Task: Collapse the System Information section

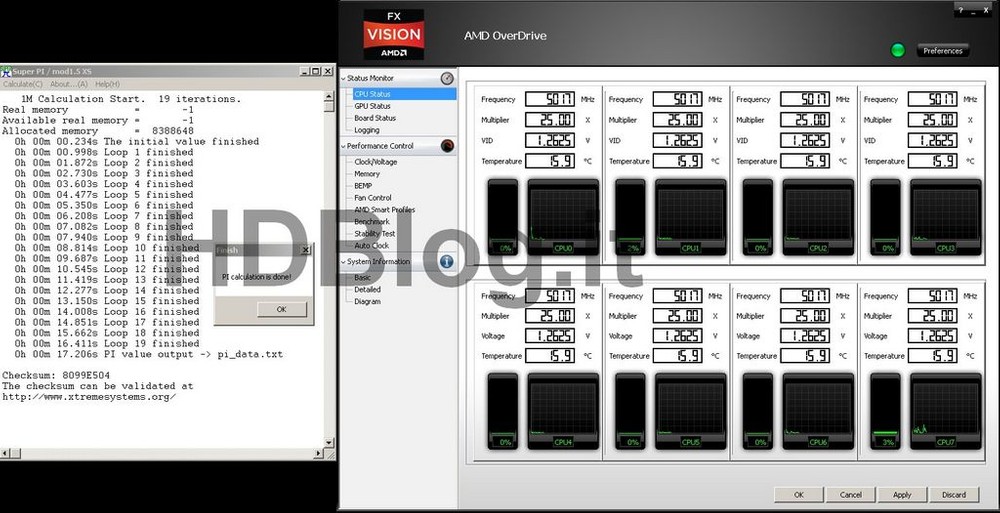Action: (344, 262)
